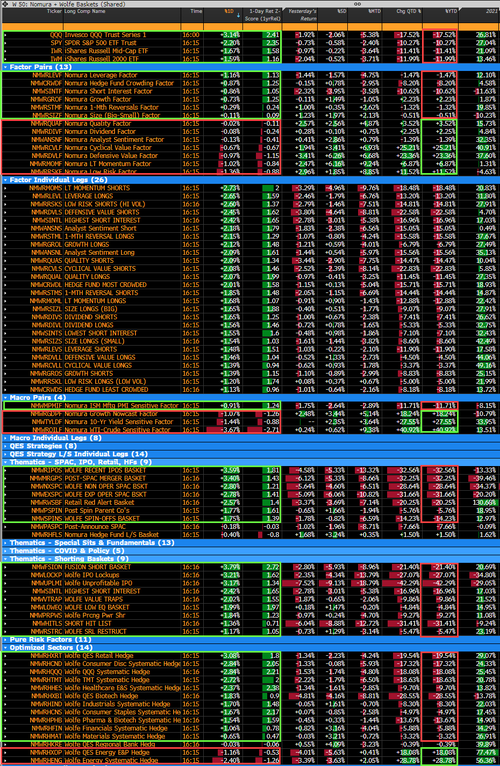Click the 1-Day Ret Z-Score column header
Screen dimensions: 500x766
pos(262,15)
